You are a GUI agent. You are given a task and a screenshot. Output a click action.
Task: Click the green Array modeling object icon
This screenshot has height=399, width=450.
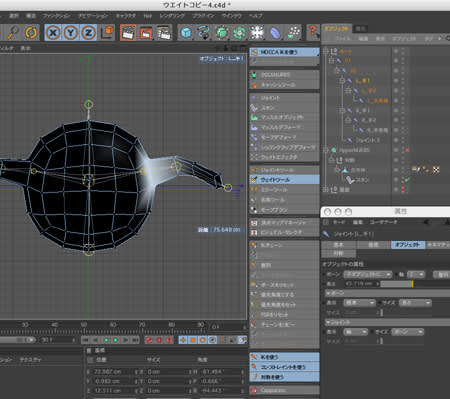(239, 33)
